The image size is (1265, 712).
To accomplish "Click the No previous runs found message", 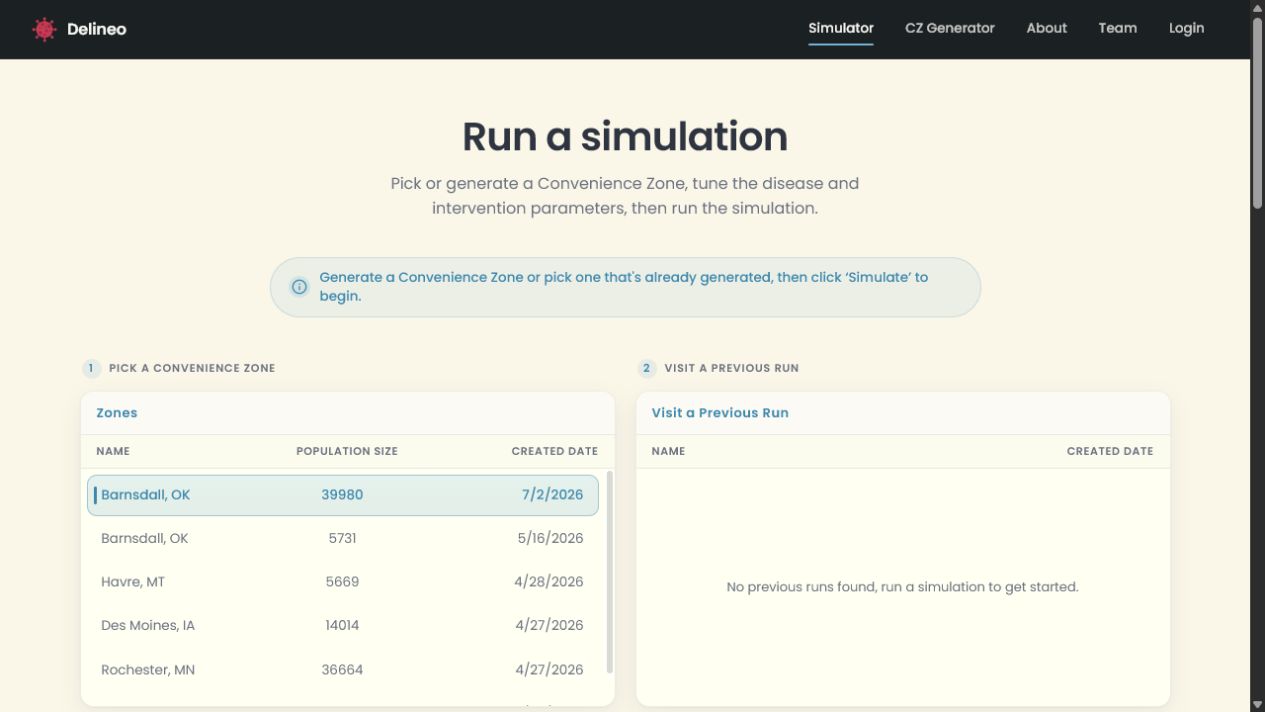I will pos(902,587).
